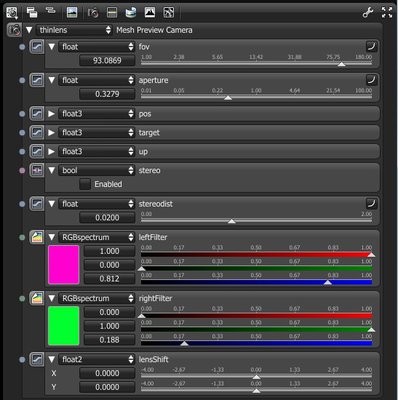The width and height of the screenshot is (398, 400).
Task: Open the RGBspectrum dropdown for rightFilter
Action: [97, 298]
